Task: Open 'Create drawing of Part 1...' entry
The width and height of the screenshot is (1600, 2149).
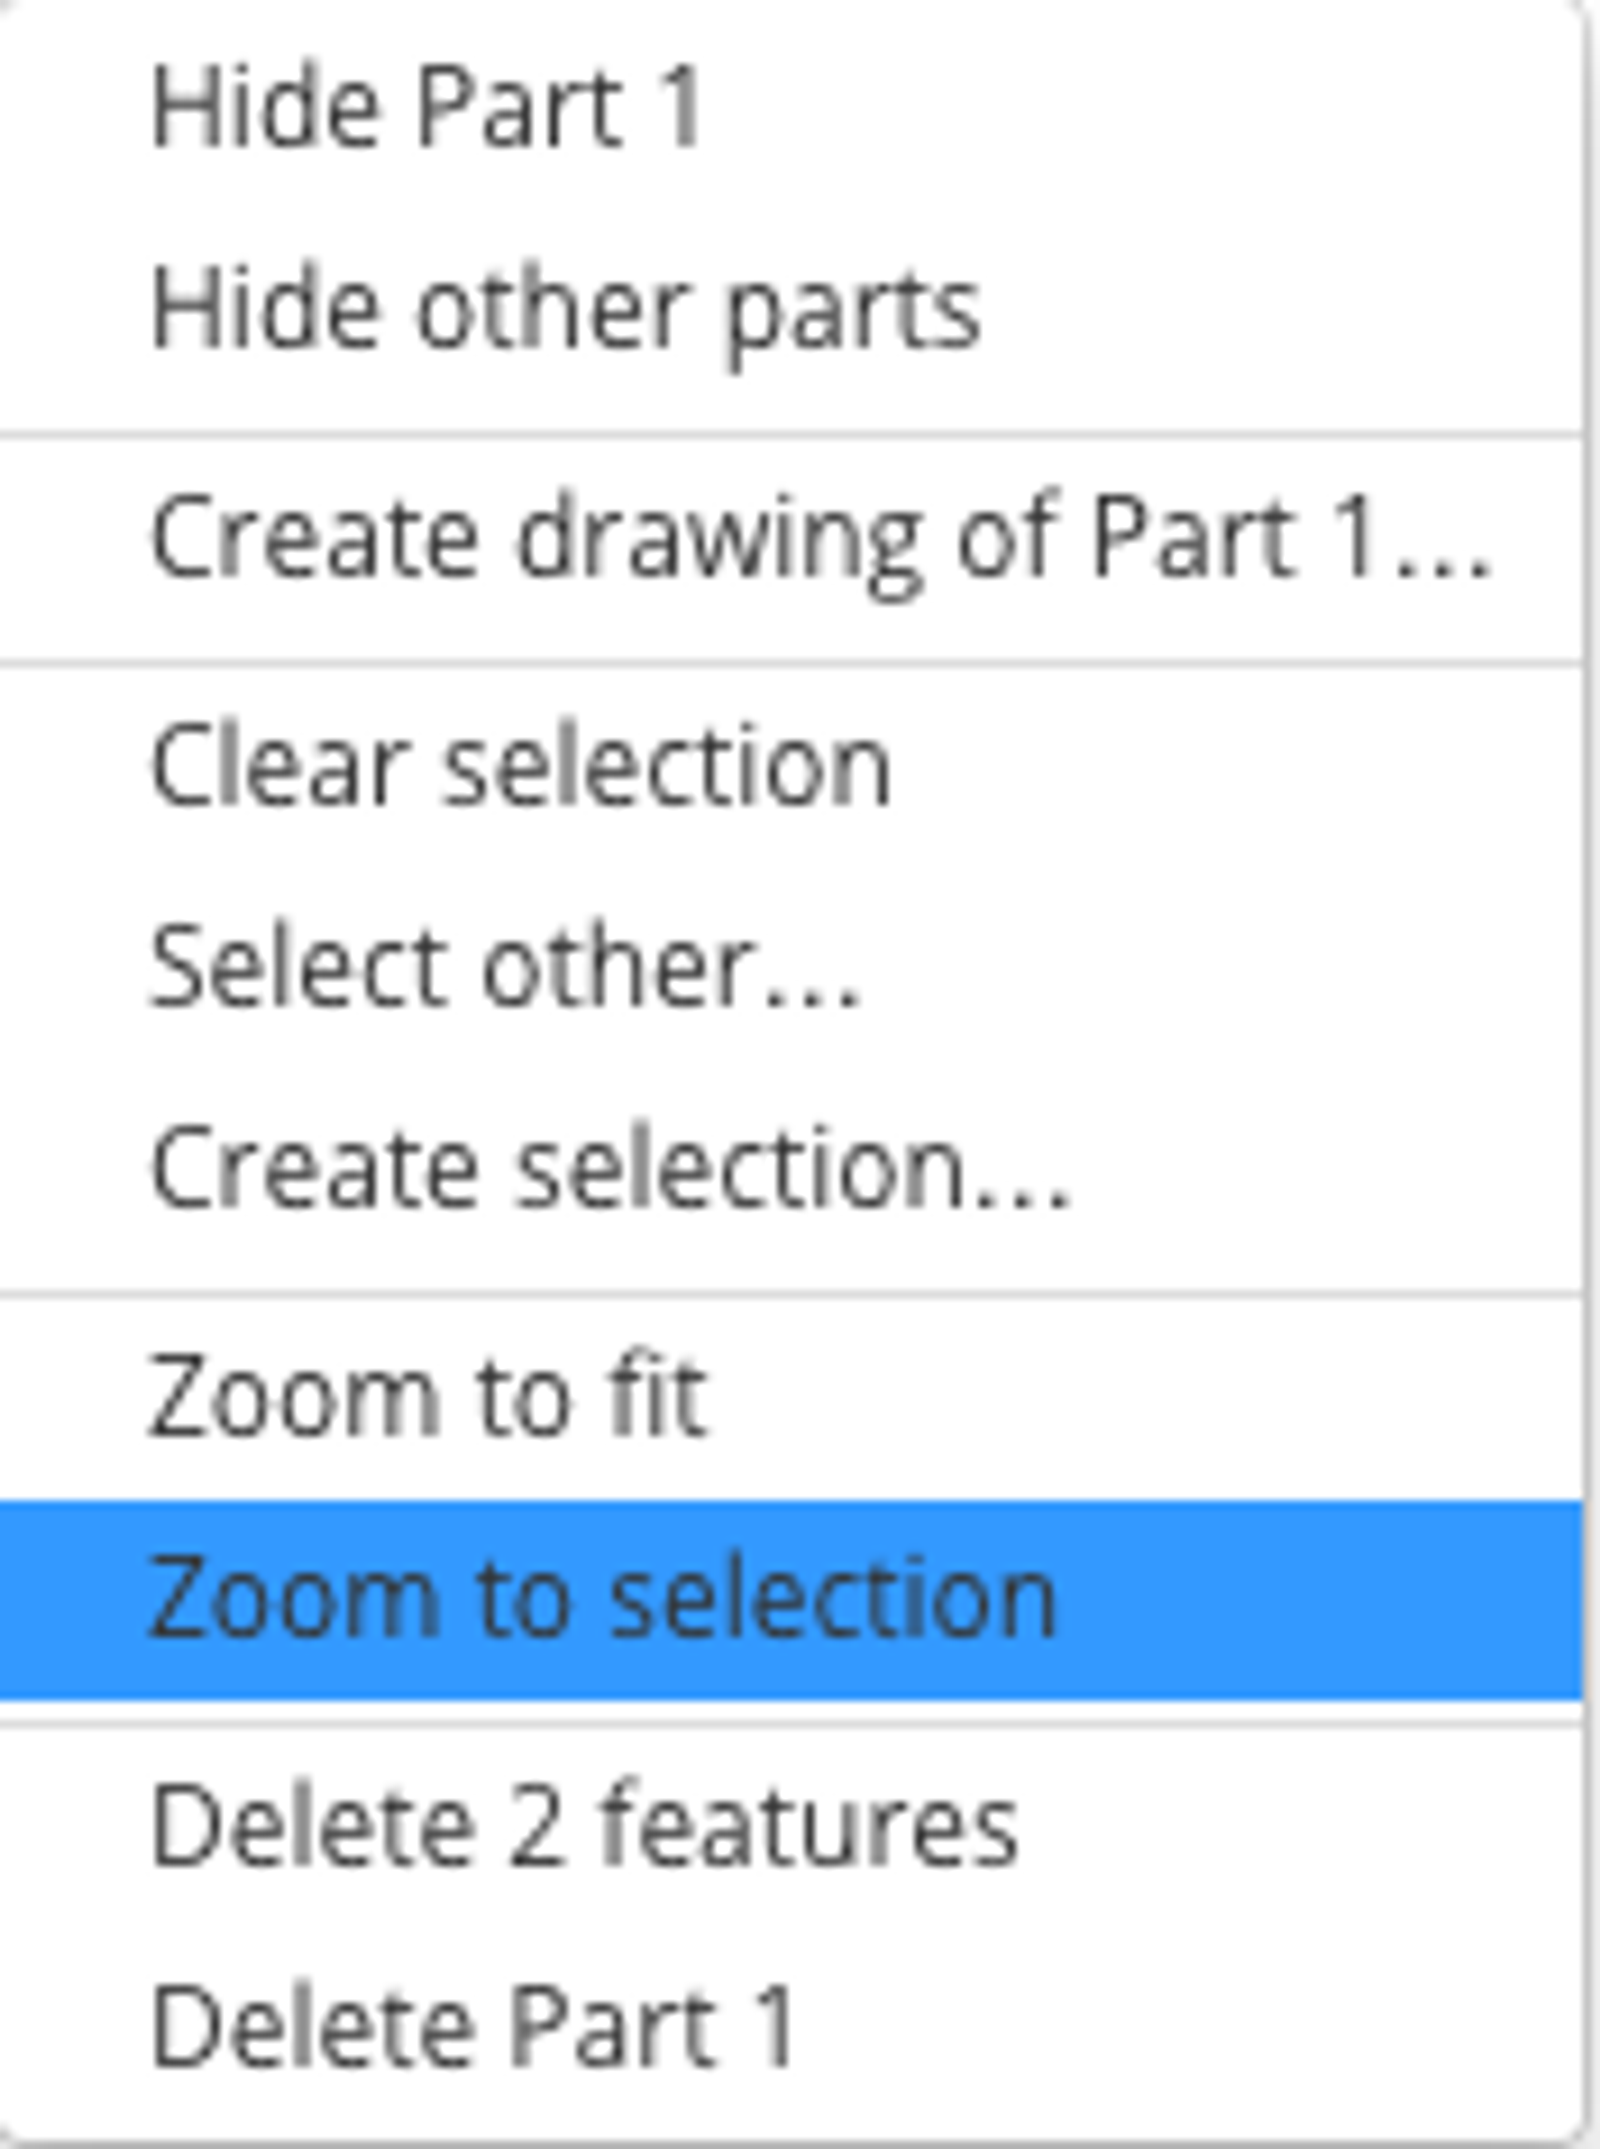Action: pos(820,540)
